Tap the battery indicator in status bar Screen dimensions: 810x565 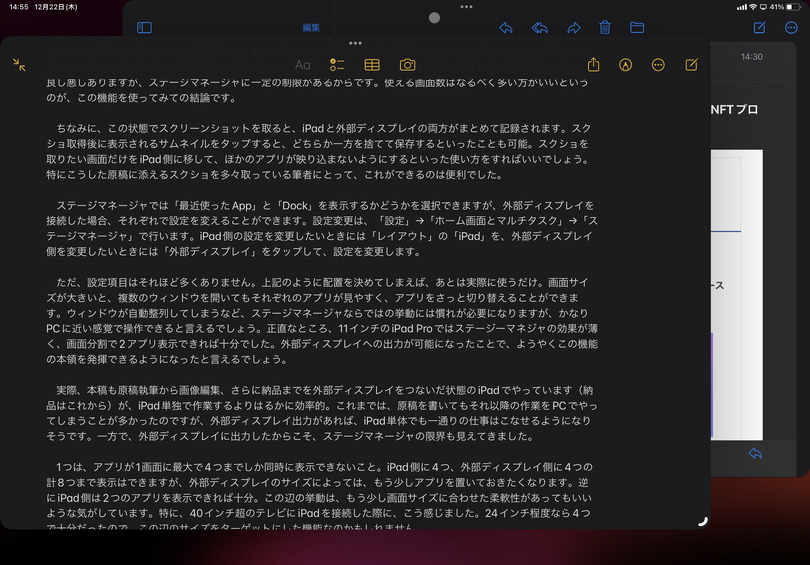(793, 7)
